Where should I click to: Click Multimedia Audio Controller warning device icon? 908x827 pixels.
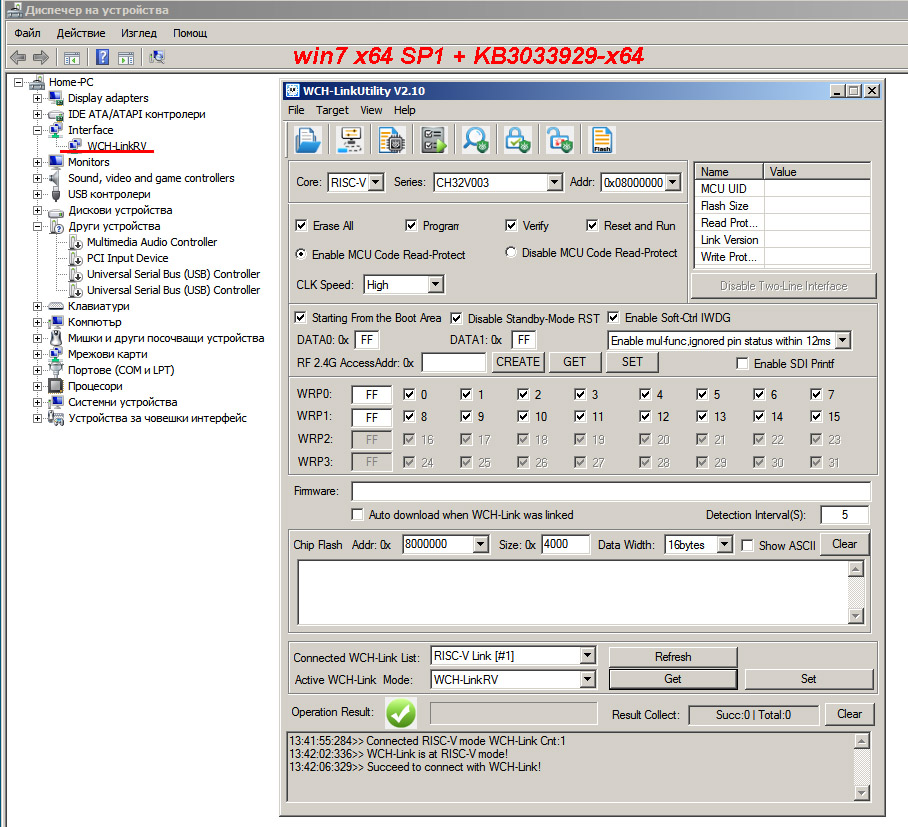76,242
